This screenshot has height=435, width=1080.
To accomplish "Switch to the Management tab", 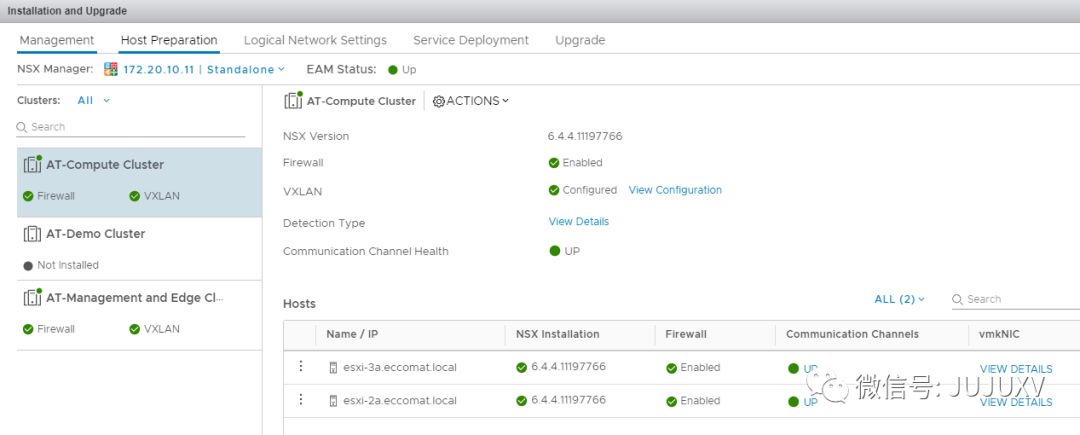I will [57, 40].
